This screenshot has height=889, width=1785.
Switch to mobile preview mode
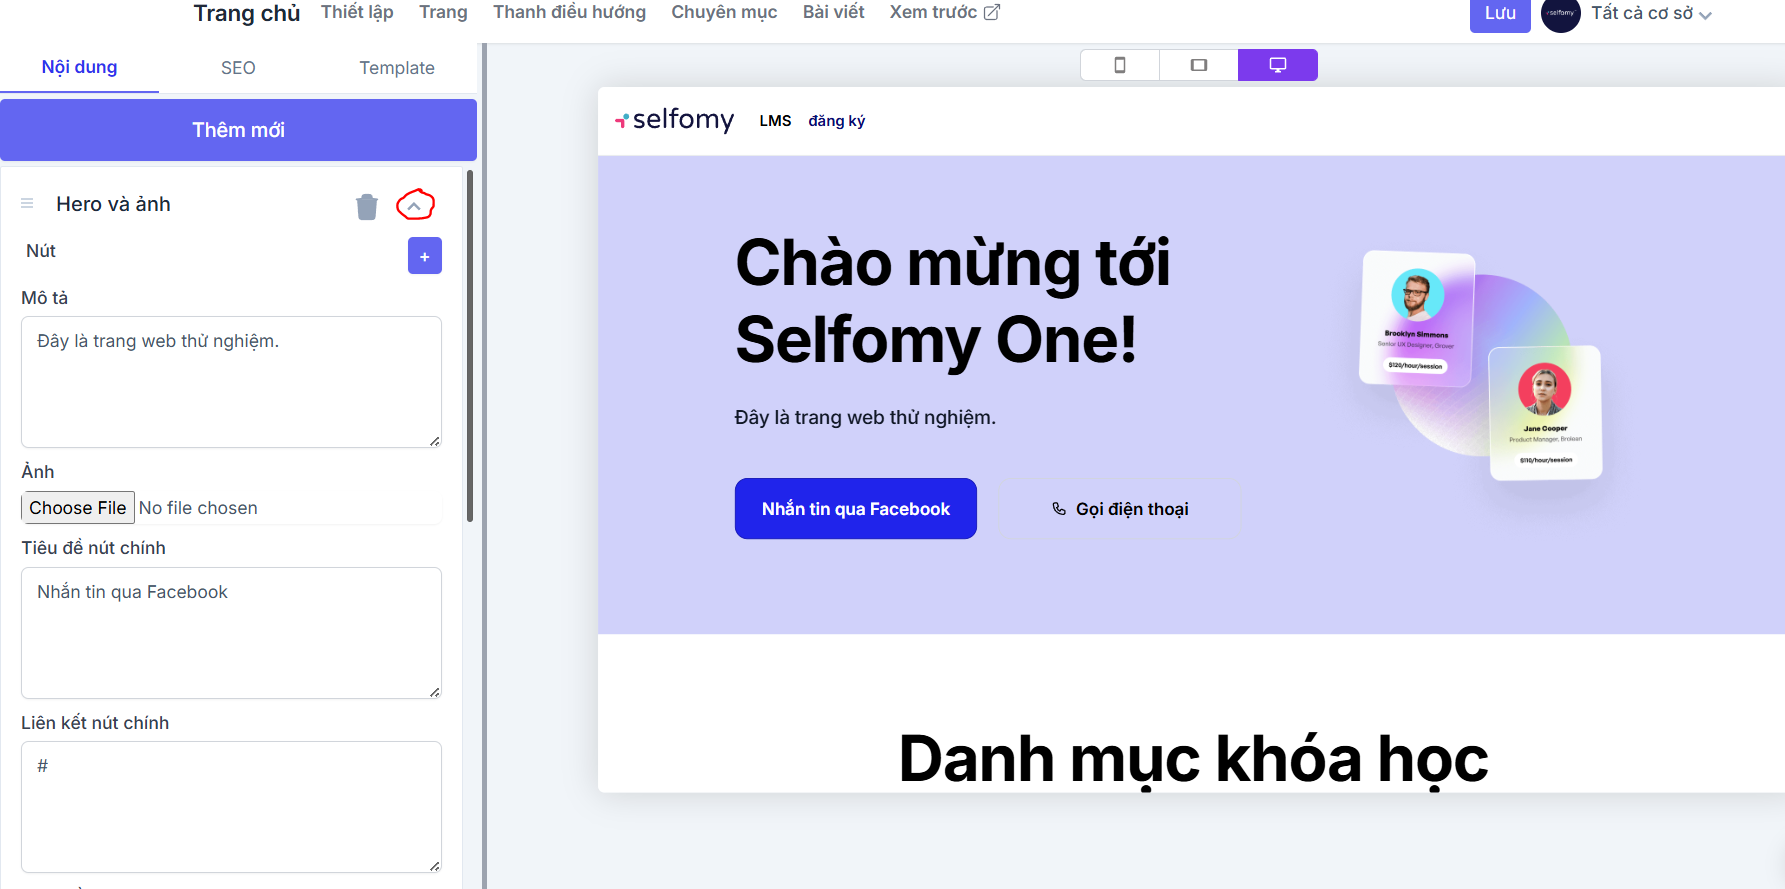pyautogui.click(x=1120, y=65)
